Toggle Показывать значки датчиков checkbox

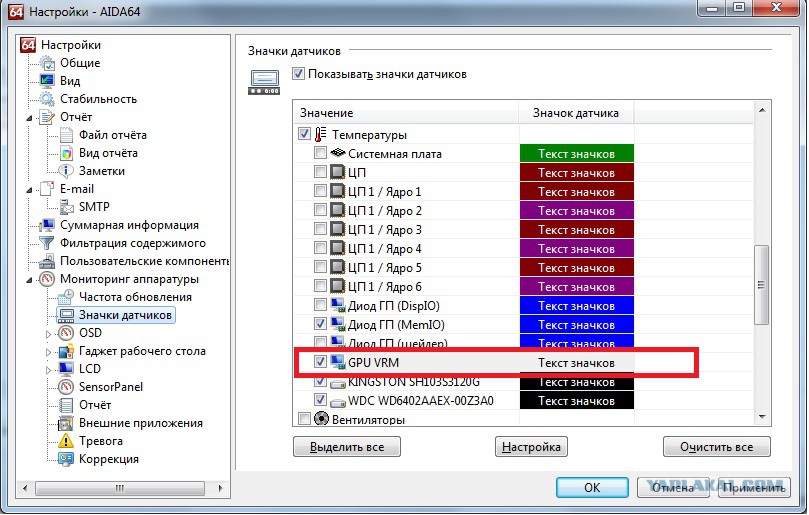point(298,74)
